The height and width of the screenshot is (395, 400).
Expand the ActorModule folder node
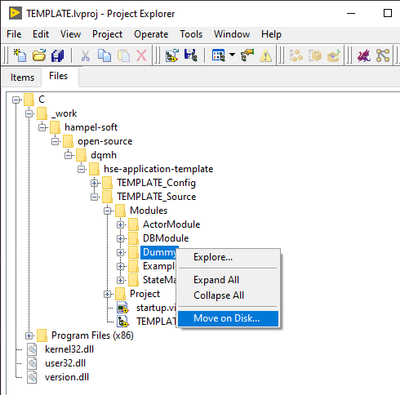[121, 225]
